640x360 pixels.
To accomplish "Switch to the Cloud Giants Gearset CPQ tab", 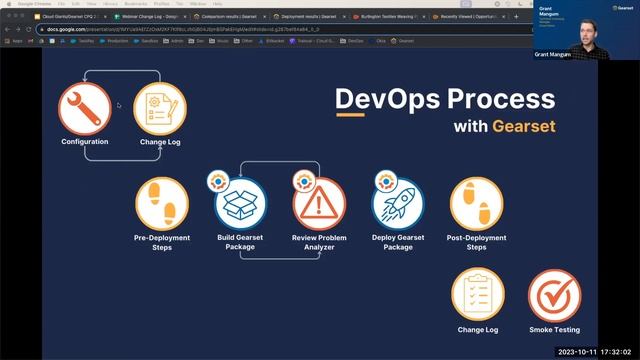I will click(69, 17).
